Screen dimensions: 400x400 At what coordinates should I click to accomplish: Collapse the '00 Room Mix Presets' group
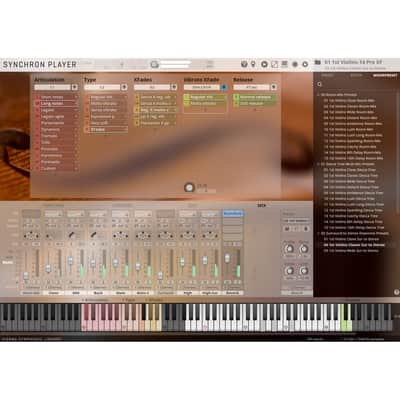318,95
